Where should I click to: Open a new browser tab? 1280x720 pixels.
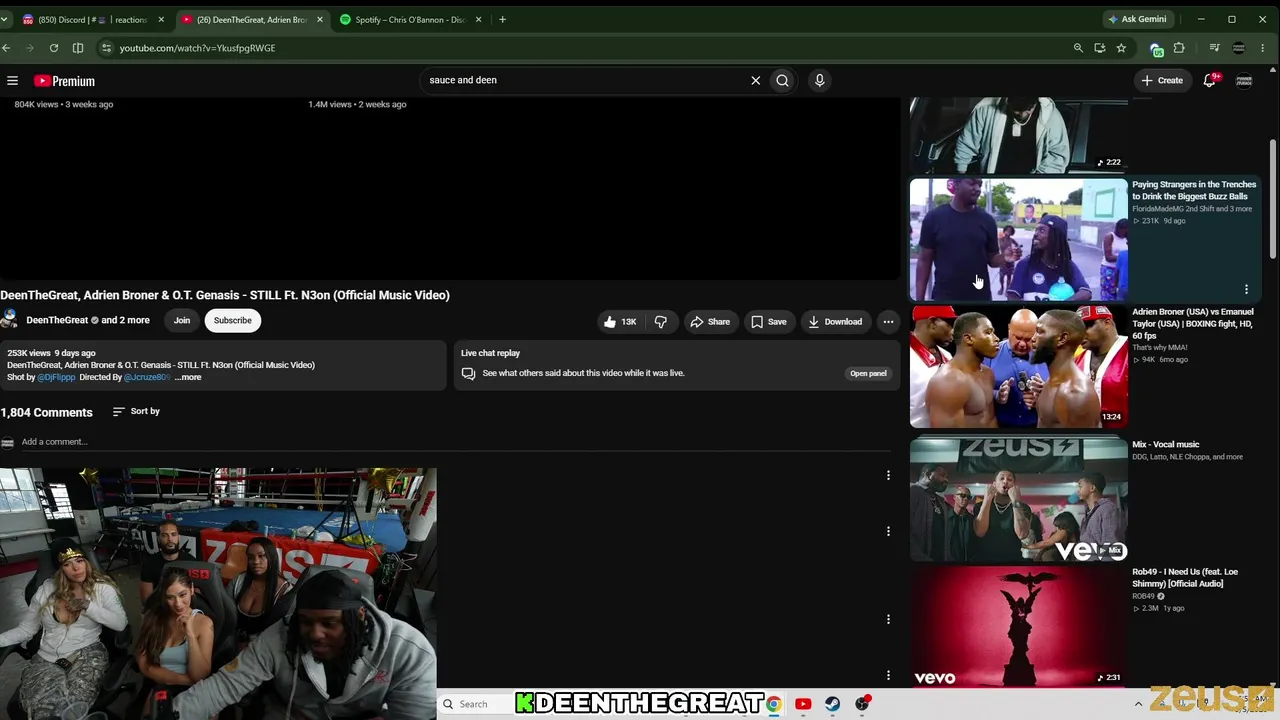tap(502, 19)
